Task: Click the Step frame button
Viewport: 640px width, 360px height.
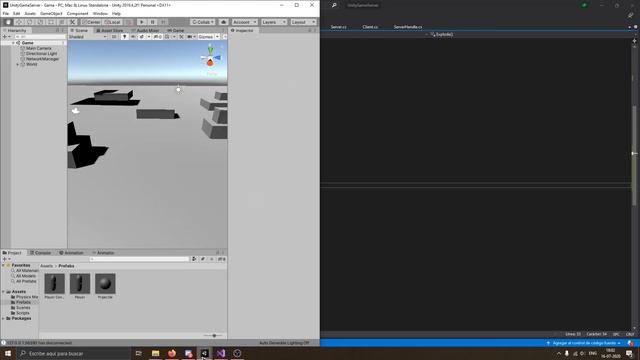Action: [163, 22]
